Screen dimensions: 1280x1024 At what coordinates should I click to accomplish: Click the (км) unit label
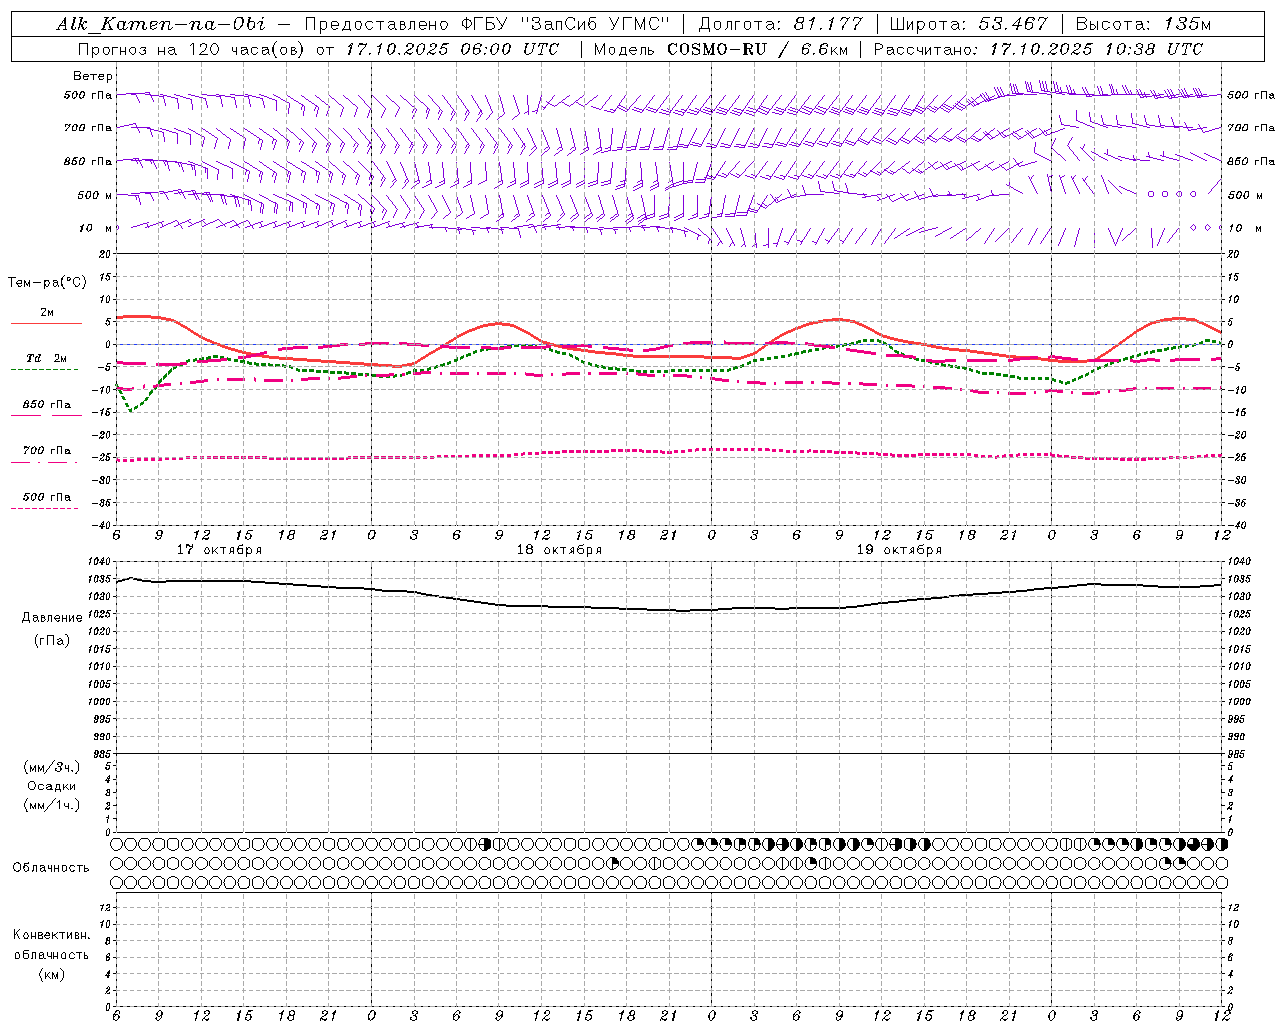[x=51, y=975]
